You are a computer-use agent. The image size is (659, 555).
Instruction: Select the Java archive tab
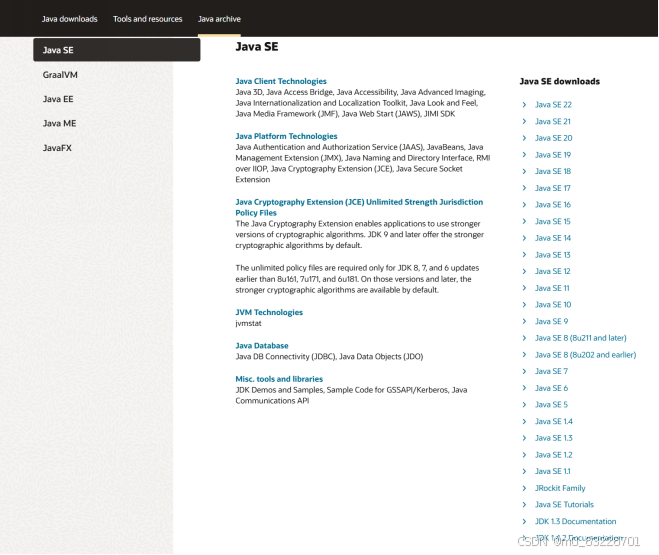[219, 19]
